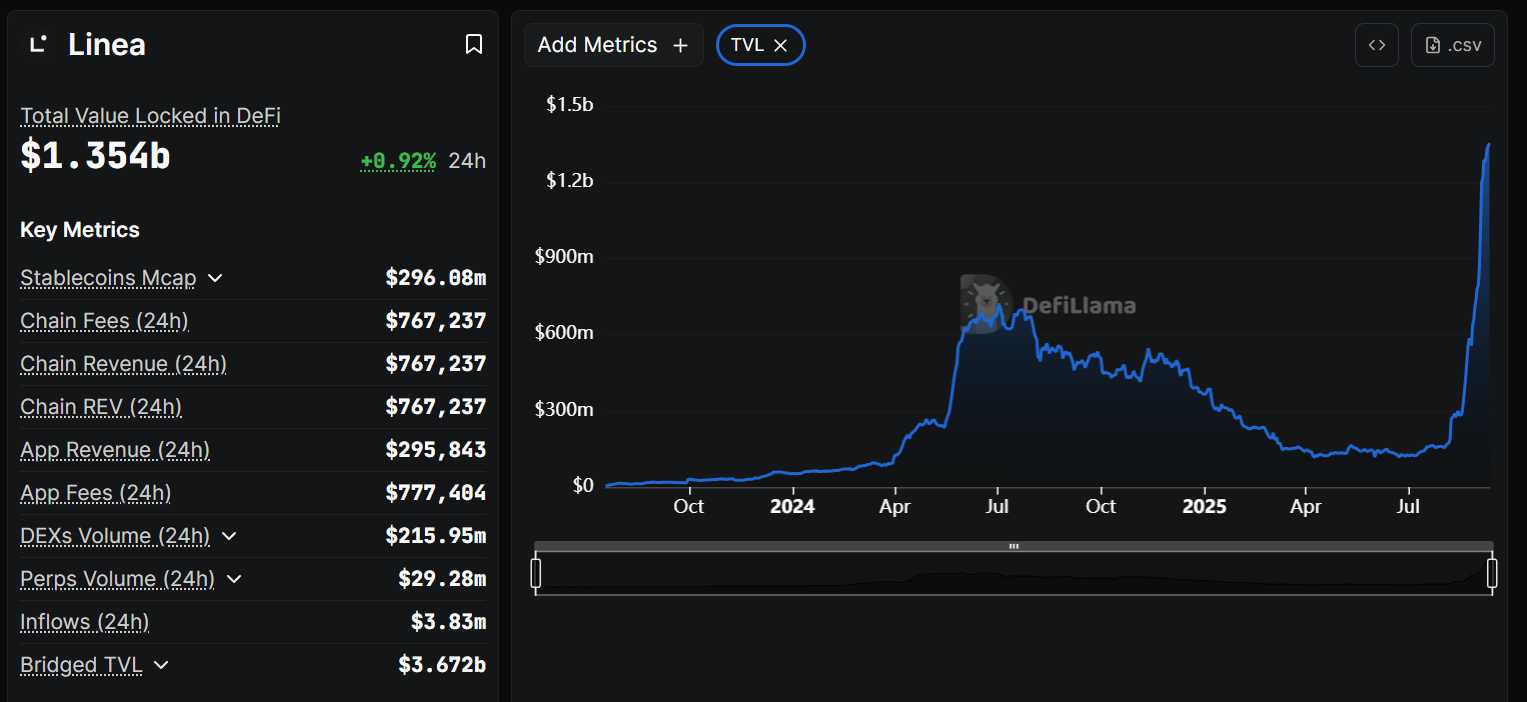Download chart data as .csv

pyautogui.click(x=1453, y=45)
